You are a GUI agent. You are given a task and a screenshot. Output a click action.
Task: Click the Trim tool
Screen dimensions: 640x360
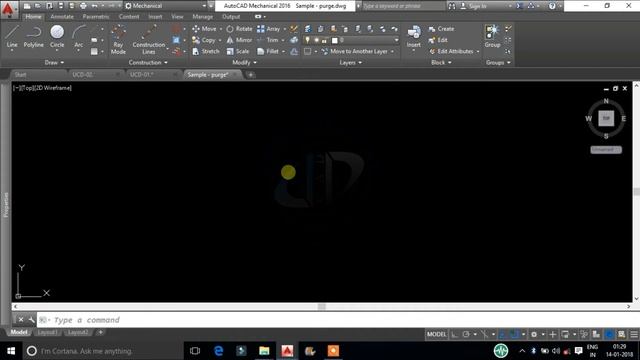268,40
